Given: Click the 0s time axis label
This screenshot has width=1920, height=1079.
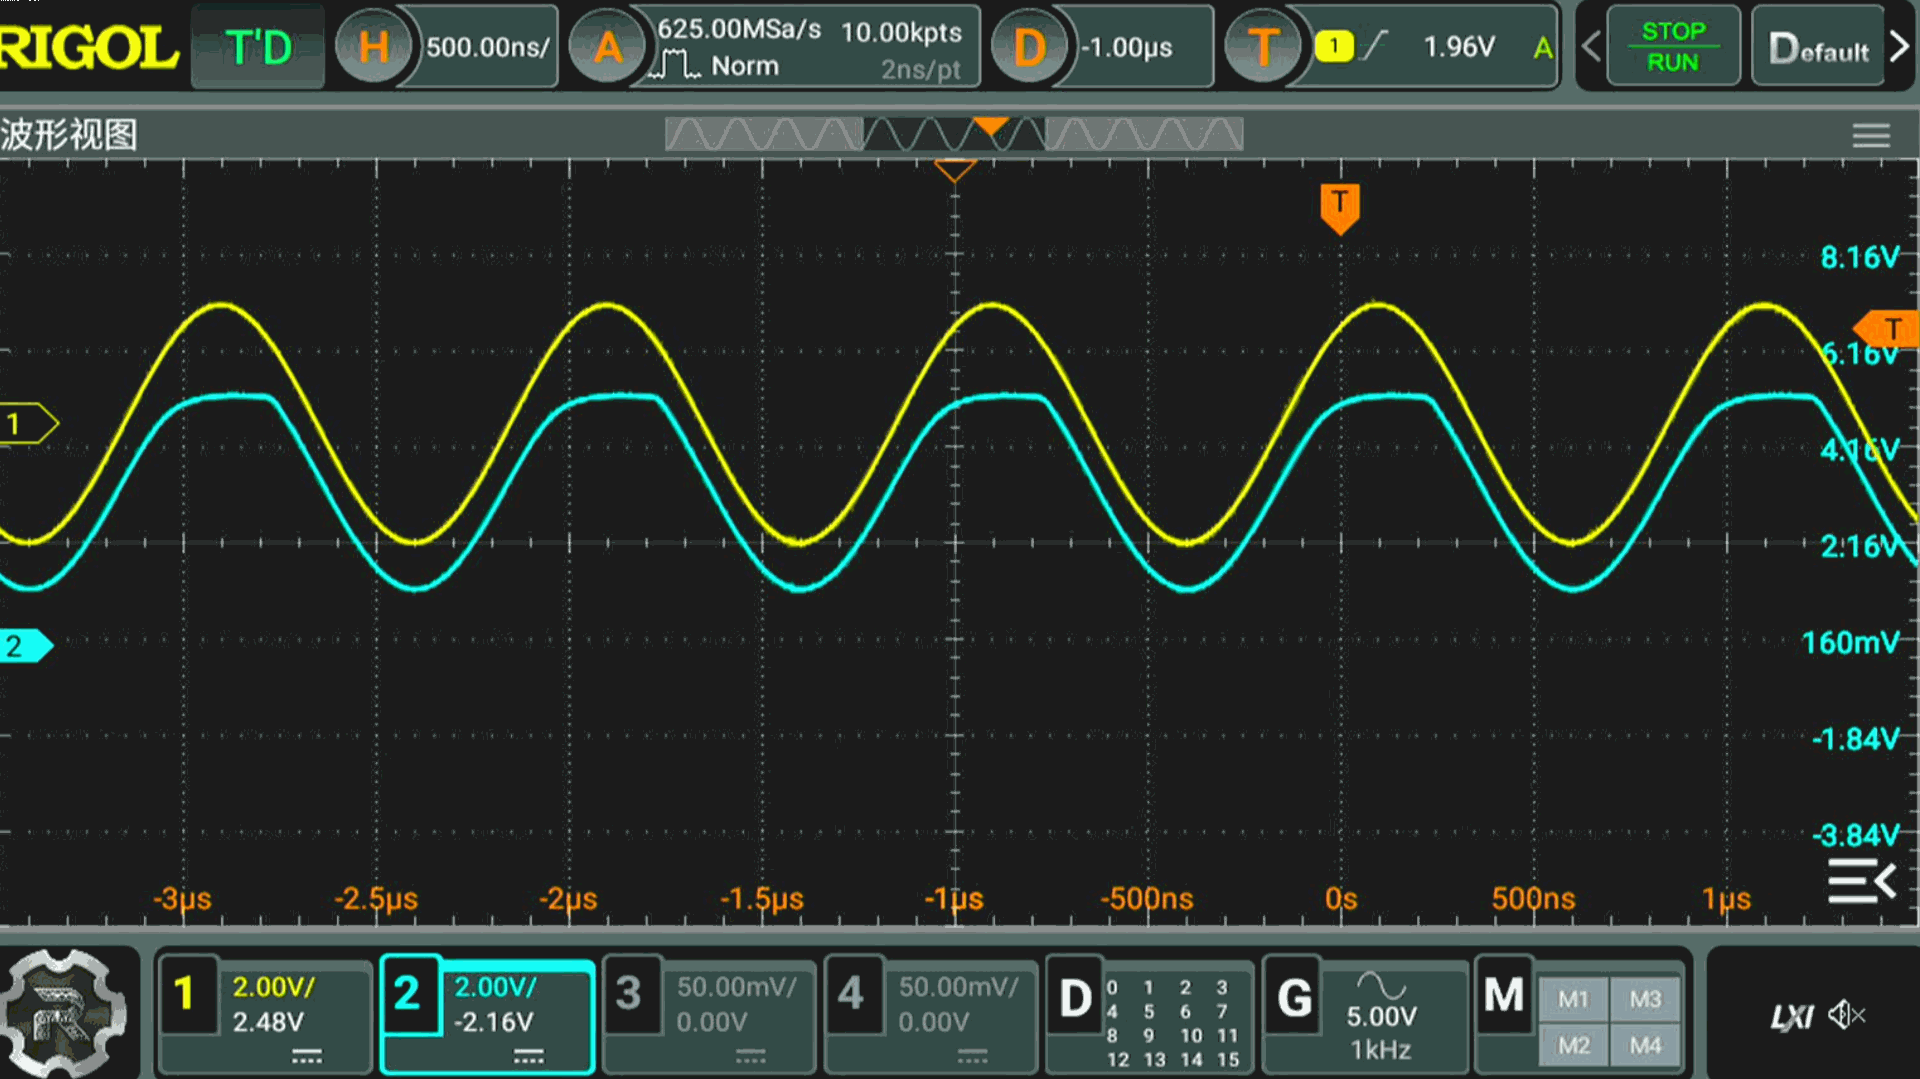Looking at the screenshot, I should (x=1341, y=898).
